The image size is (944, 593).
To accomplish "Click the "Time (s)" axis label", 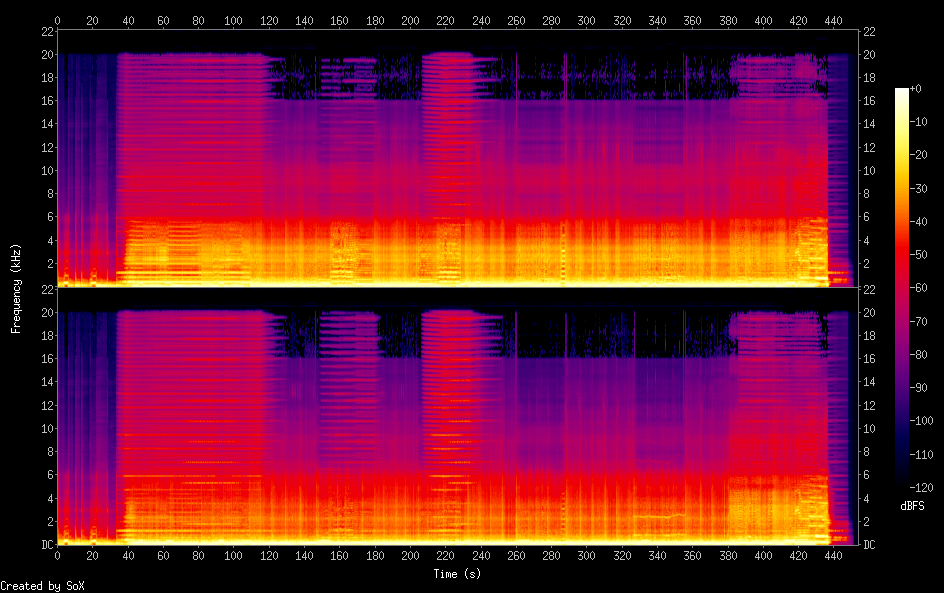I will click(457, 574).
